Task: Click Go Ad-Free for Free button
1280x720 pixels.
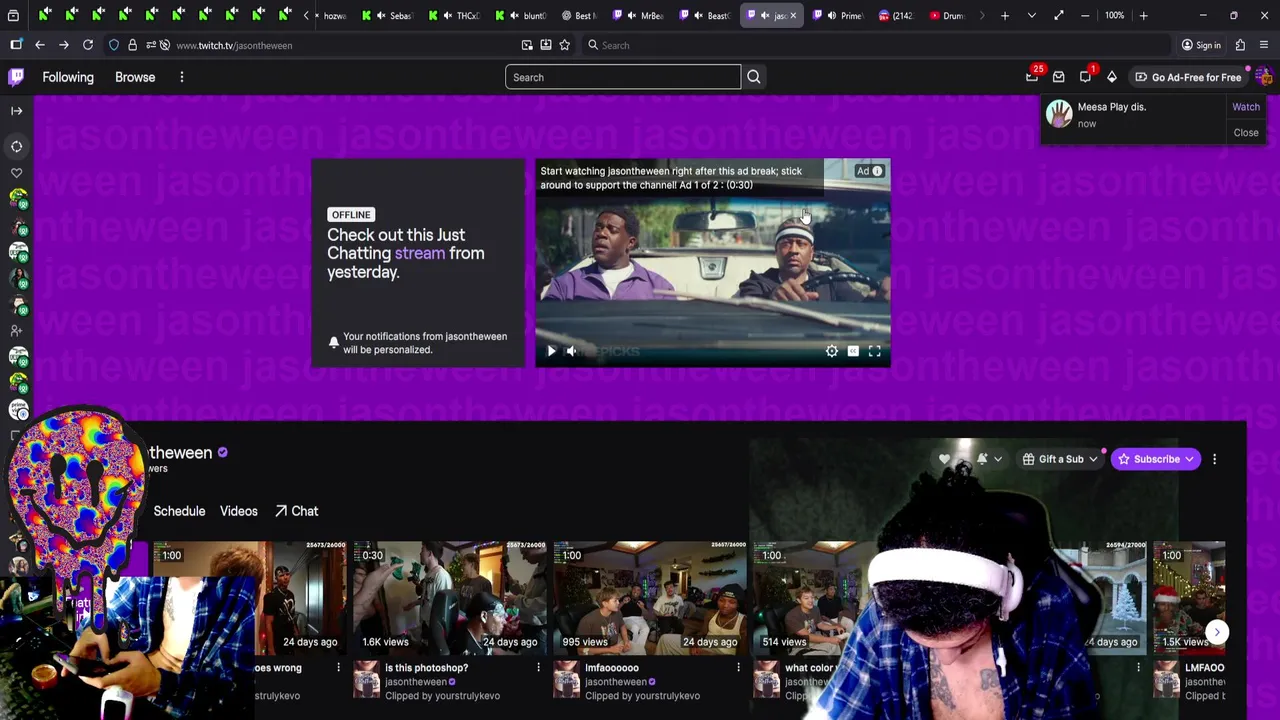Action: coord(1188,77)
